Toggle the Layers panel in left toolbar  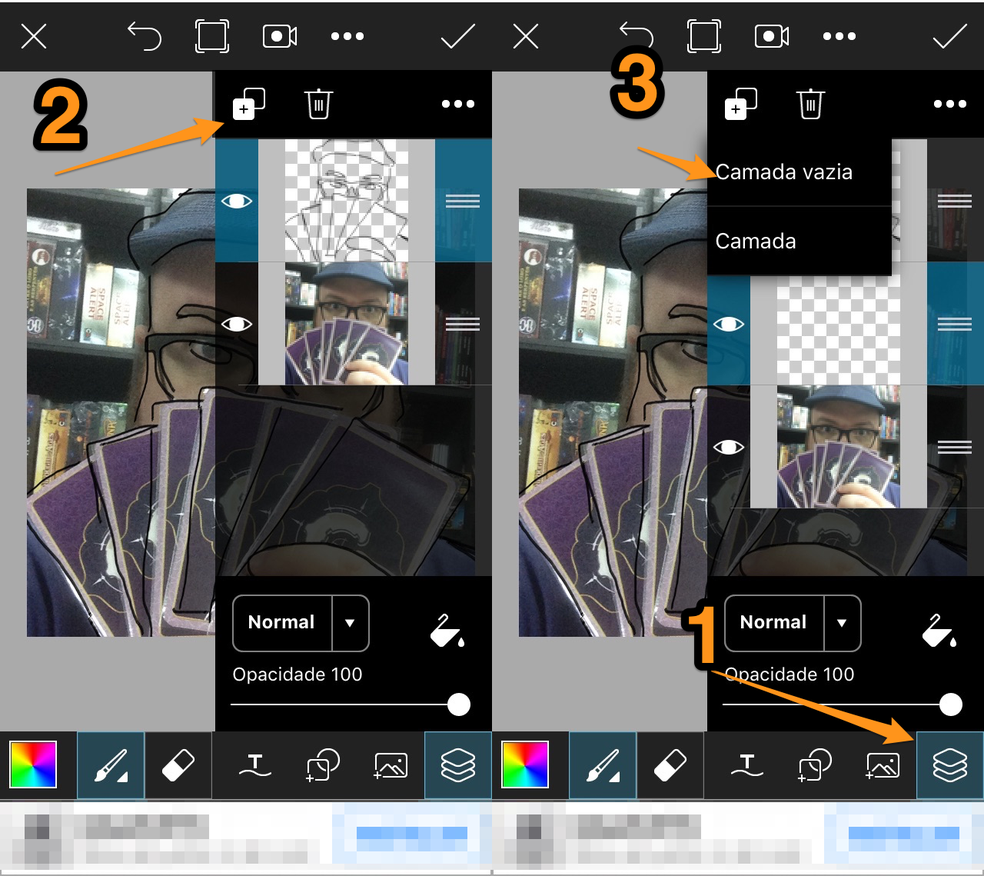pos(458,765)
